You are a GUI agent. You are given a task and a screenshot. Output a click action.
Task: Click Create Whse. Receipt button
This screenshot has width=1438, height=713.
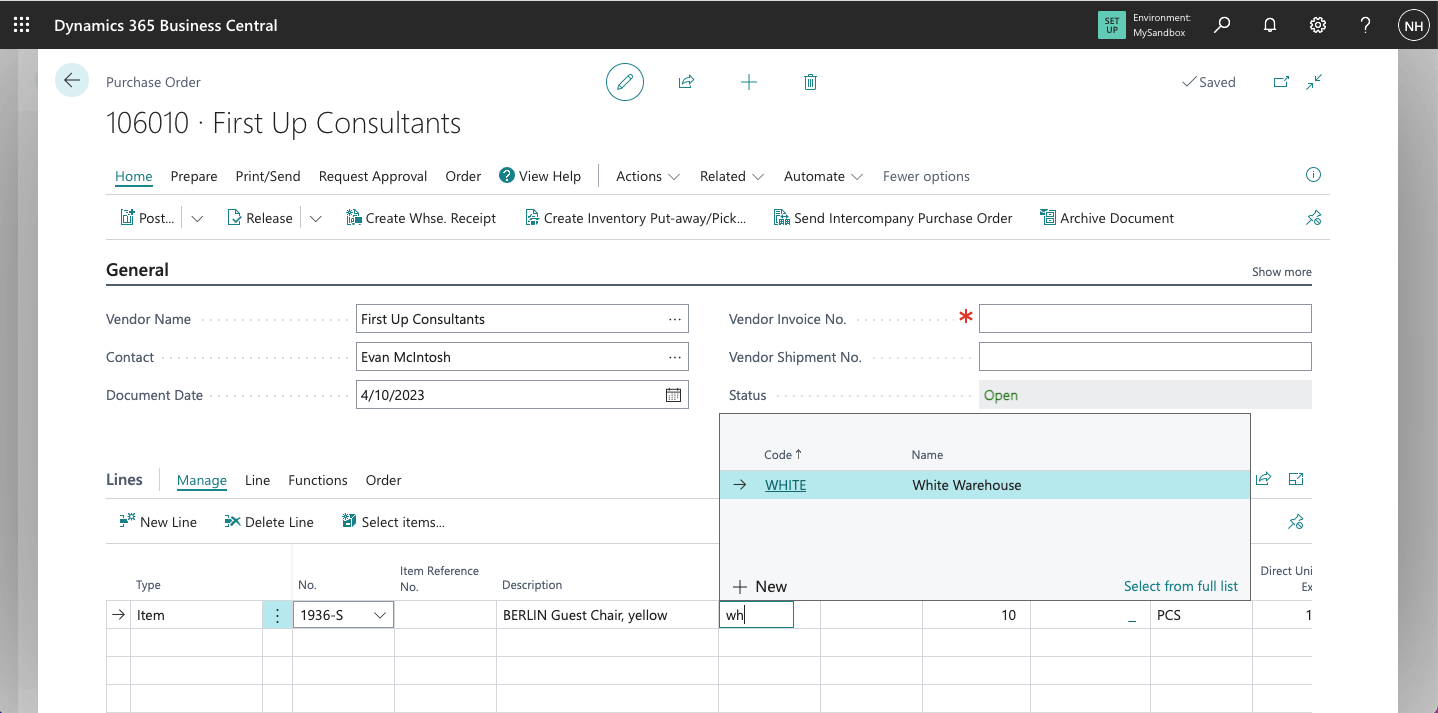click(x=421, y=218)
